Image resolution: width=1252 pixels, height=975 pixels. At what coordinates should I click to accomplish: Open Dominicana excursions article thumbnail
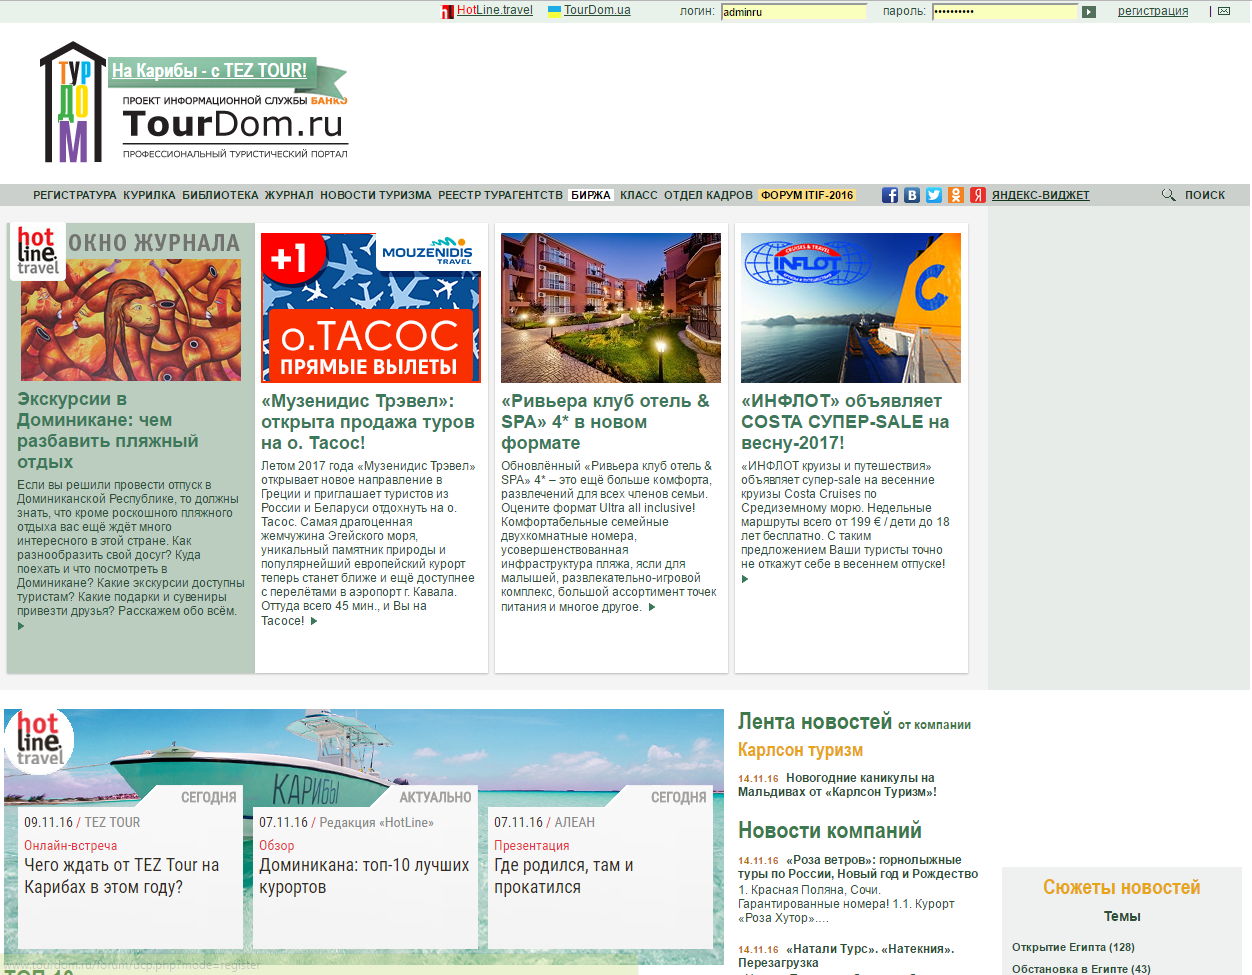tap(131, 320)
